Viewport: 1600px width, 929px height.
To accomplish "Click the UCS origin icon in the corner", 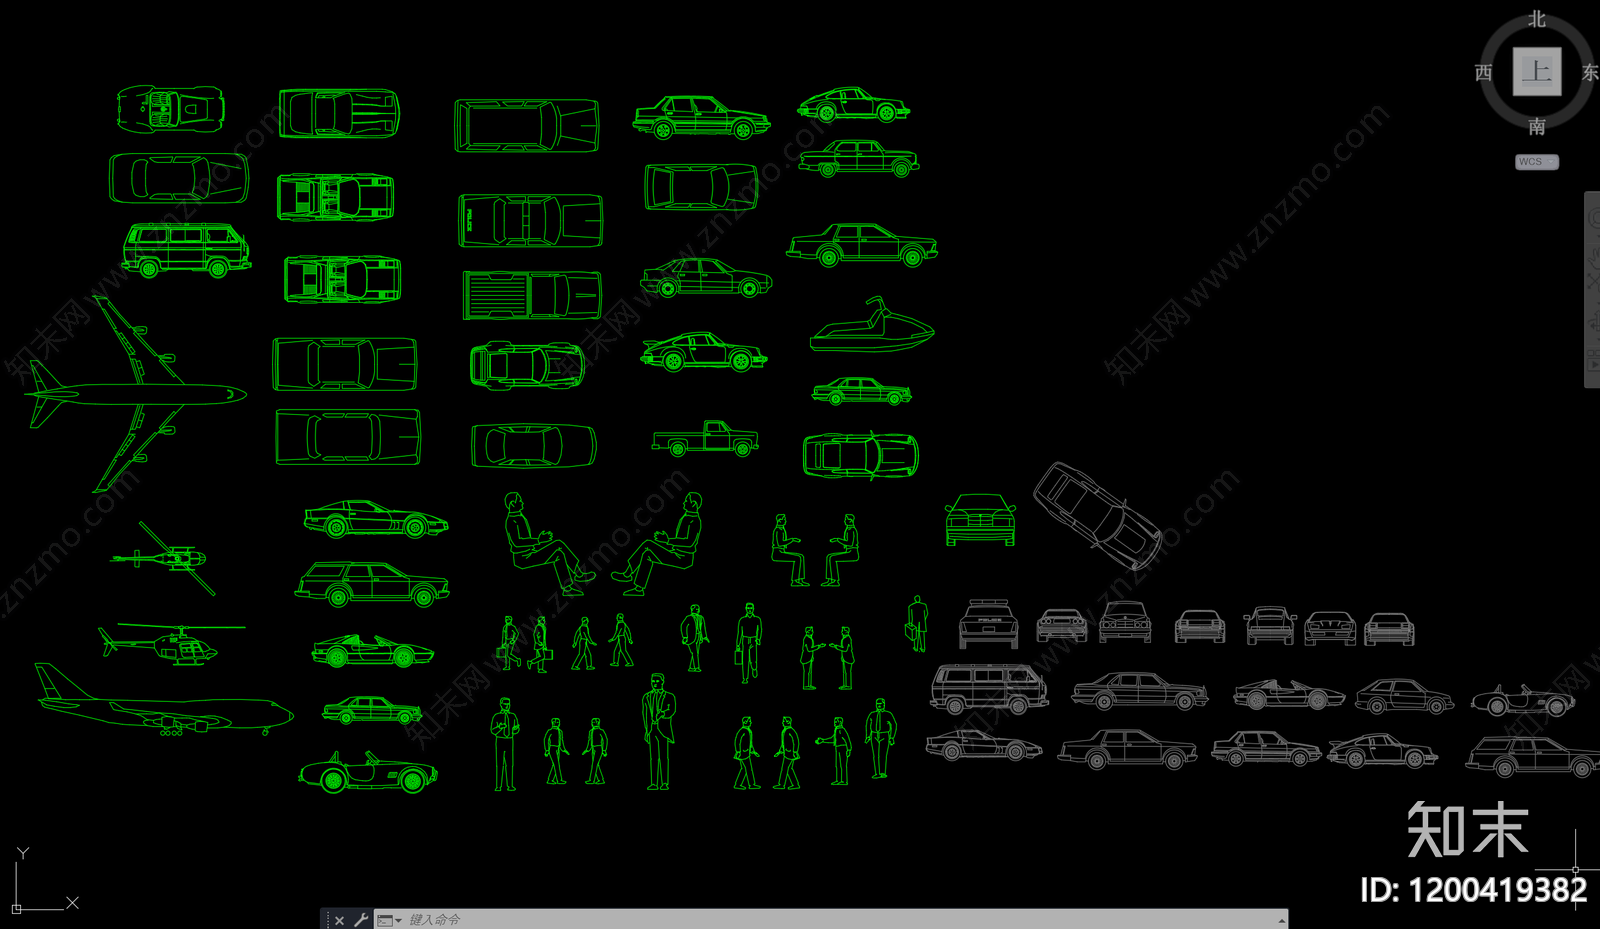I will [17, 908].
